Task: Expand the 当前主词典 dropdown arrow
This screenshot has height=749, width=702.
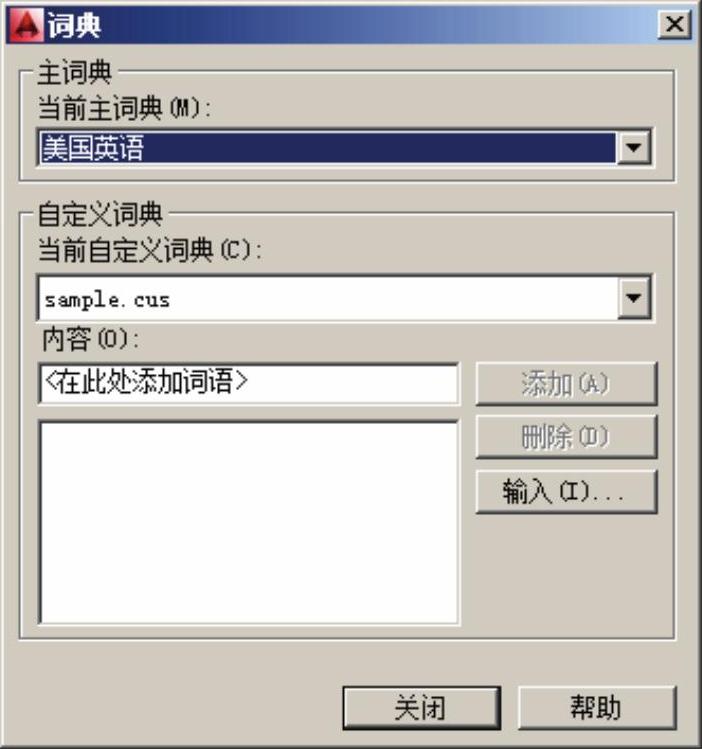Action: point(634,148)
